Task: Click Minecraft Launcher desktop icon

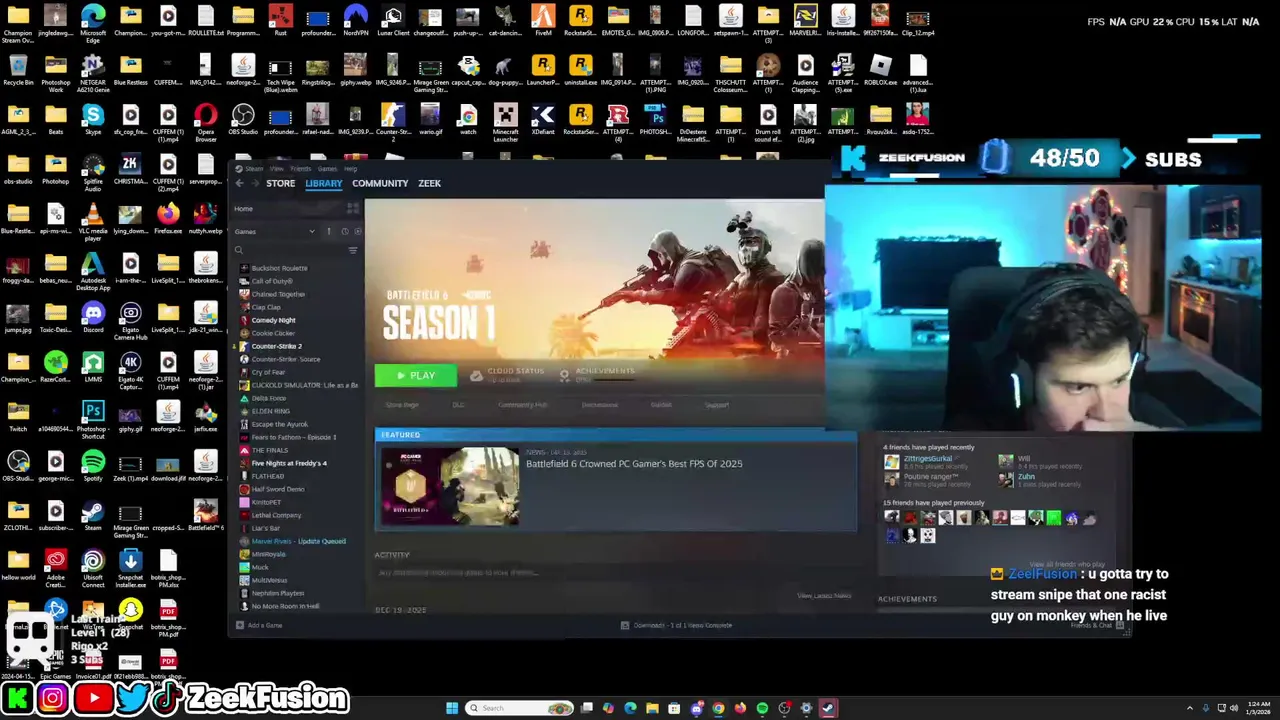Action: pyautogui.click(x=506, y=124)
